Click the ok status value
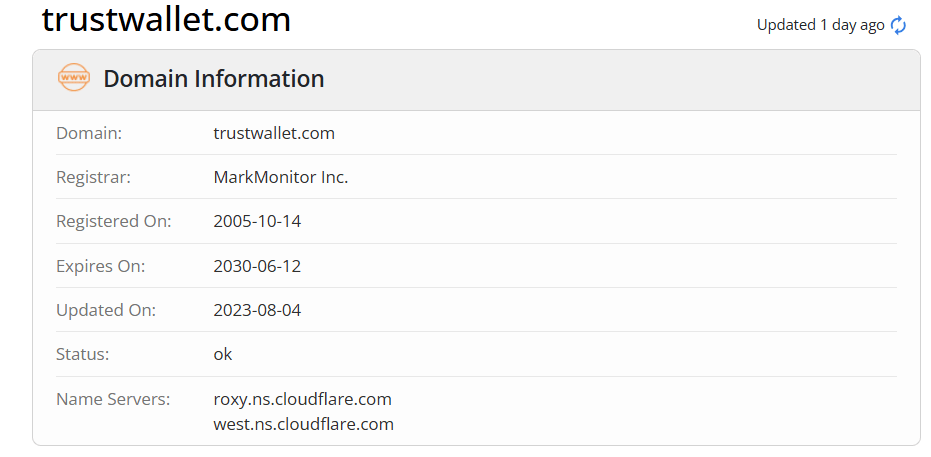 (x=223, y=354)
